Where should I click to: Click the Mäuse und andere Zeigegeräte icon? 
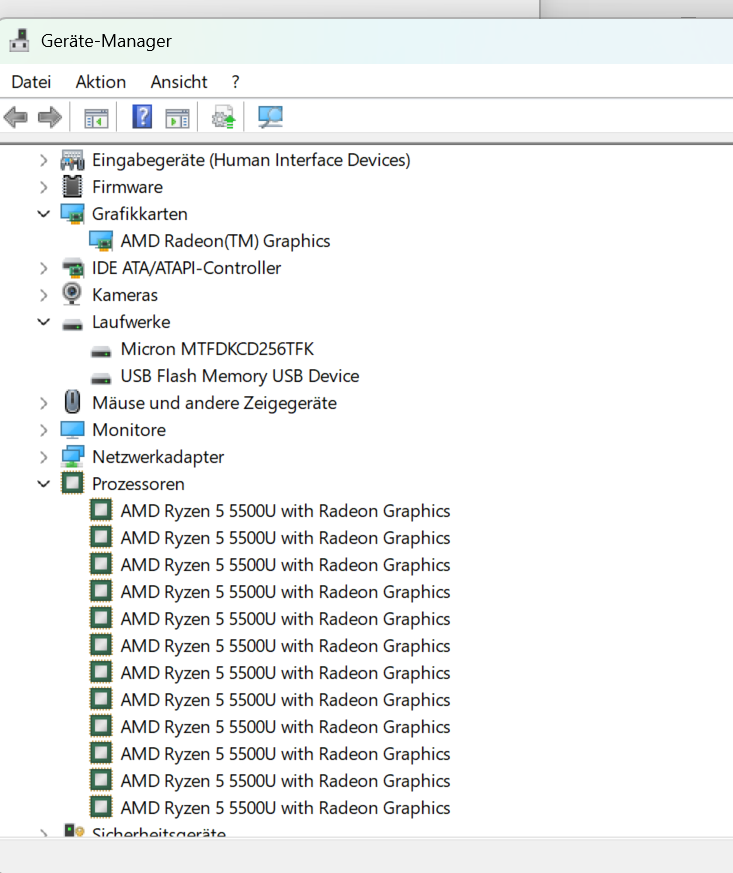point(72,401)
